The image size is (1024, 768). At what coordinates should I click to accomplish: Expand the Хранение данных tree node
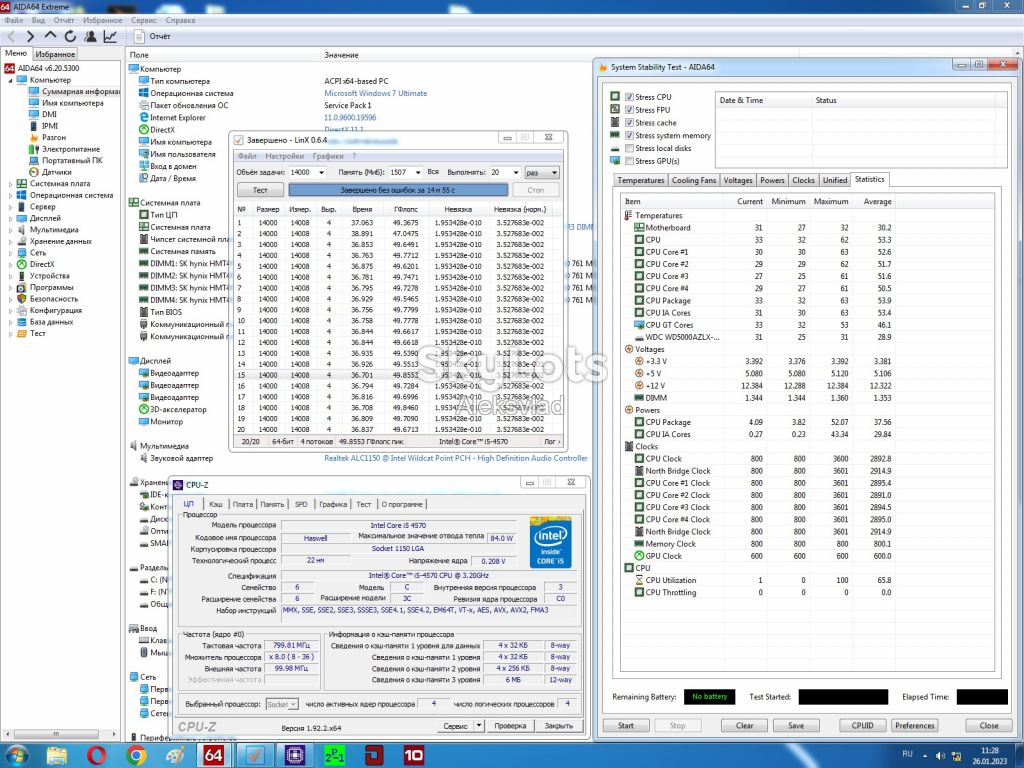(10, 242)
